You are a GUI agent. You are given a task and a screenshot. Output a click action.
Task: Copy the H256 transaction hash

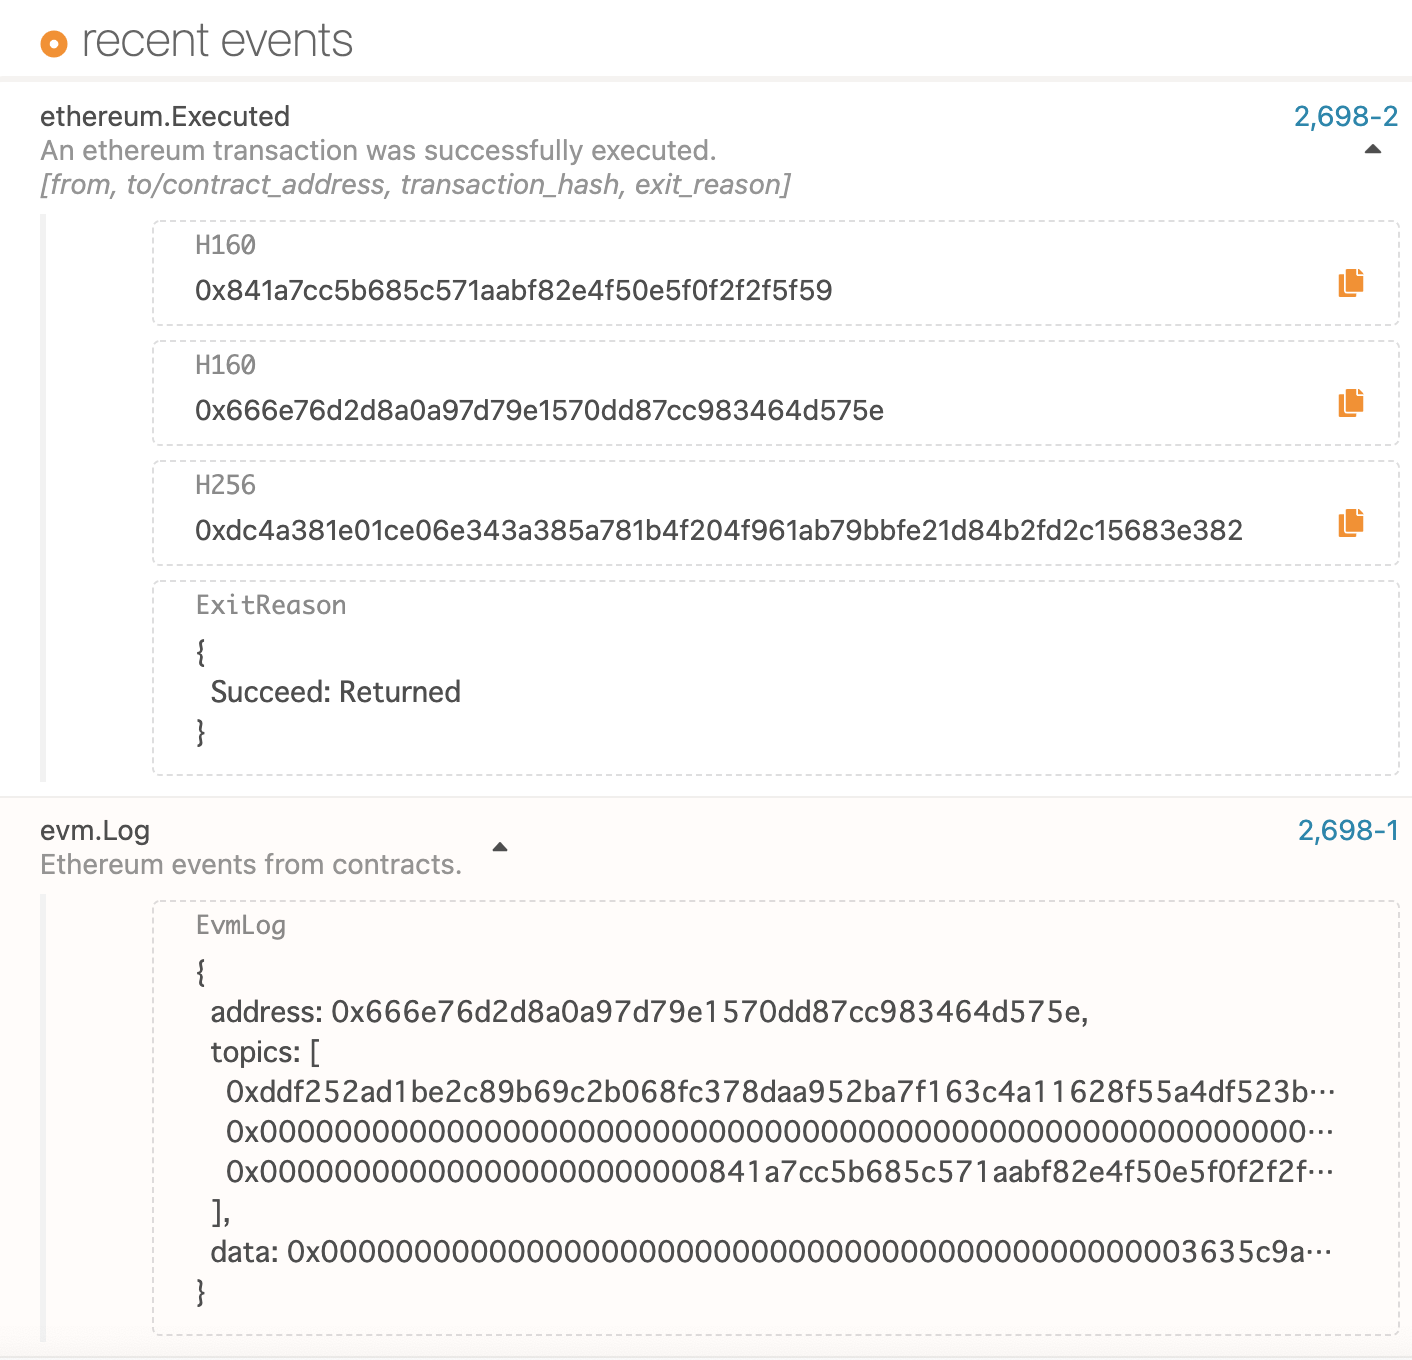coord(1350,523)
